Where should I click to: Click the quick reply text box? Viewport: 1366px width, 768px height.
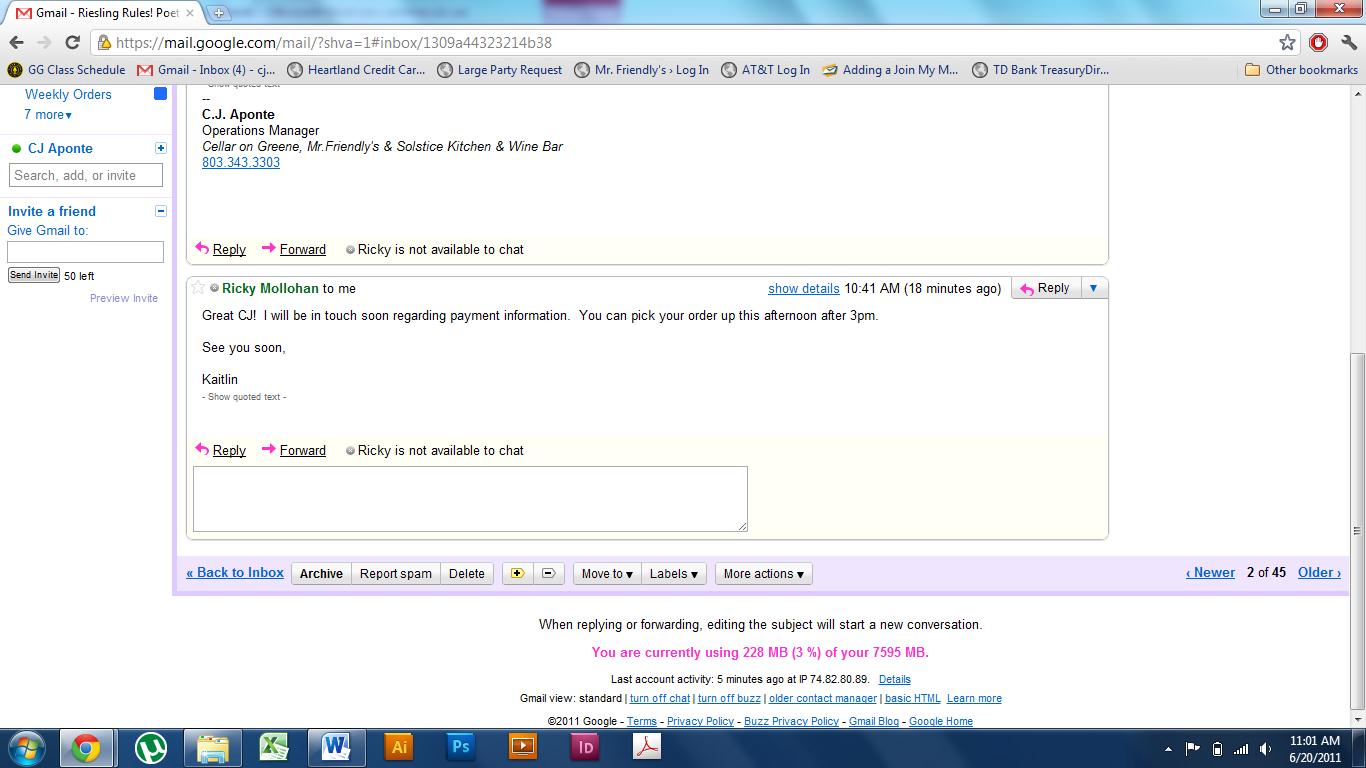pos(470,498)
